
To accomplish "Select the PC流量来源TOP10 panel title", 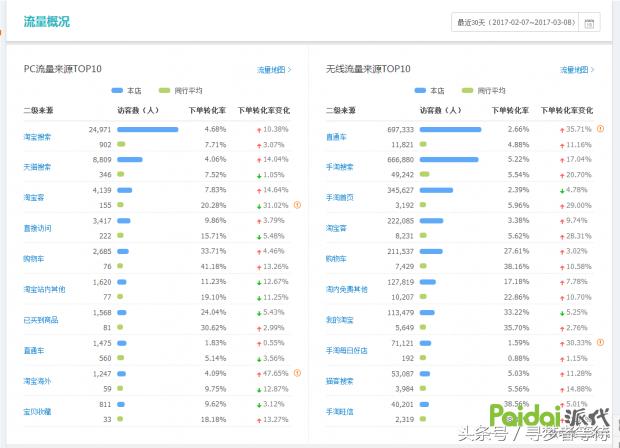I will pyautogui.click(x=62, y=69).
